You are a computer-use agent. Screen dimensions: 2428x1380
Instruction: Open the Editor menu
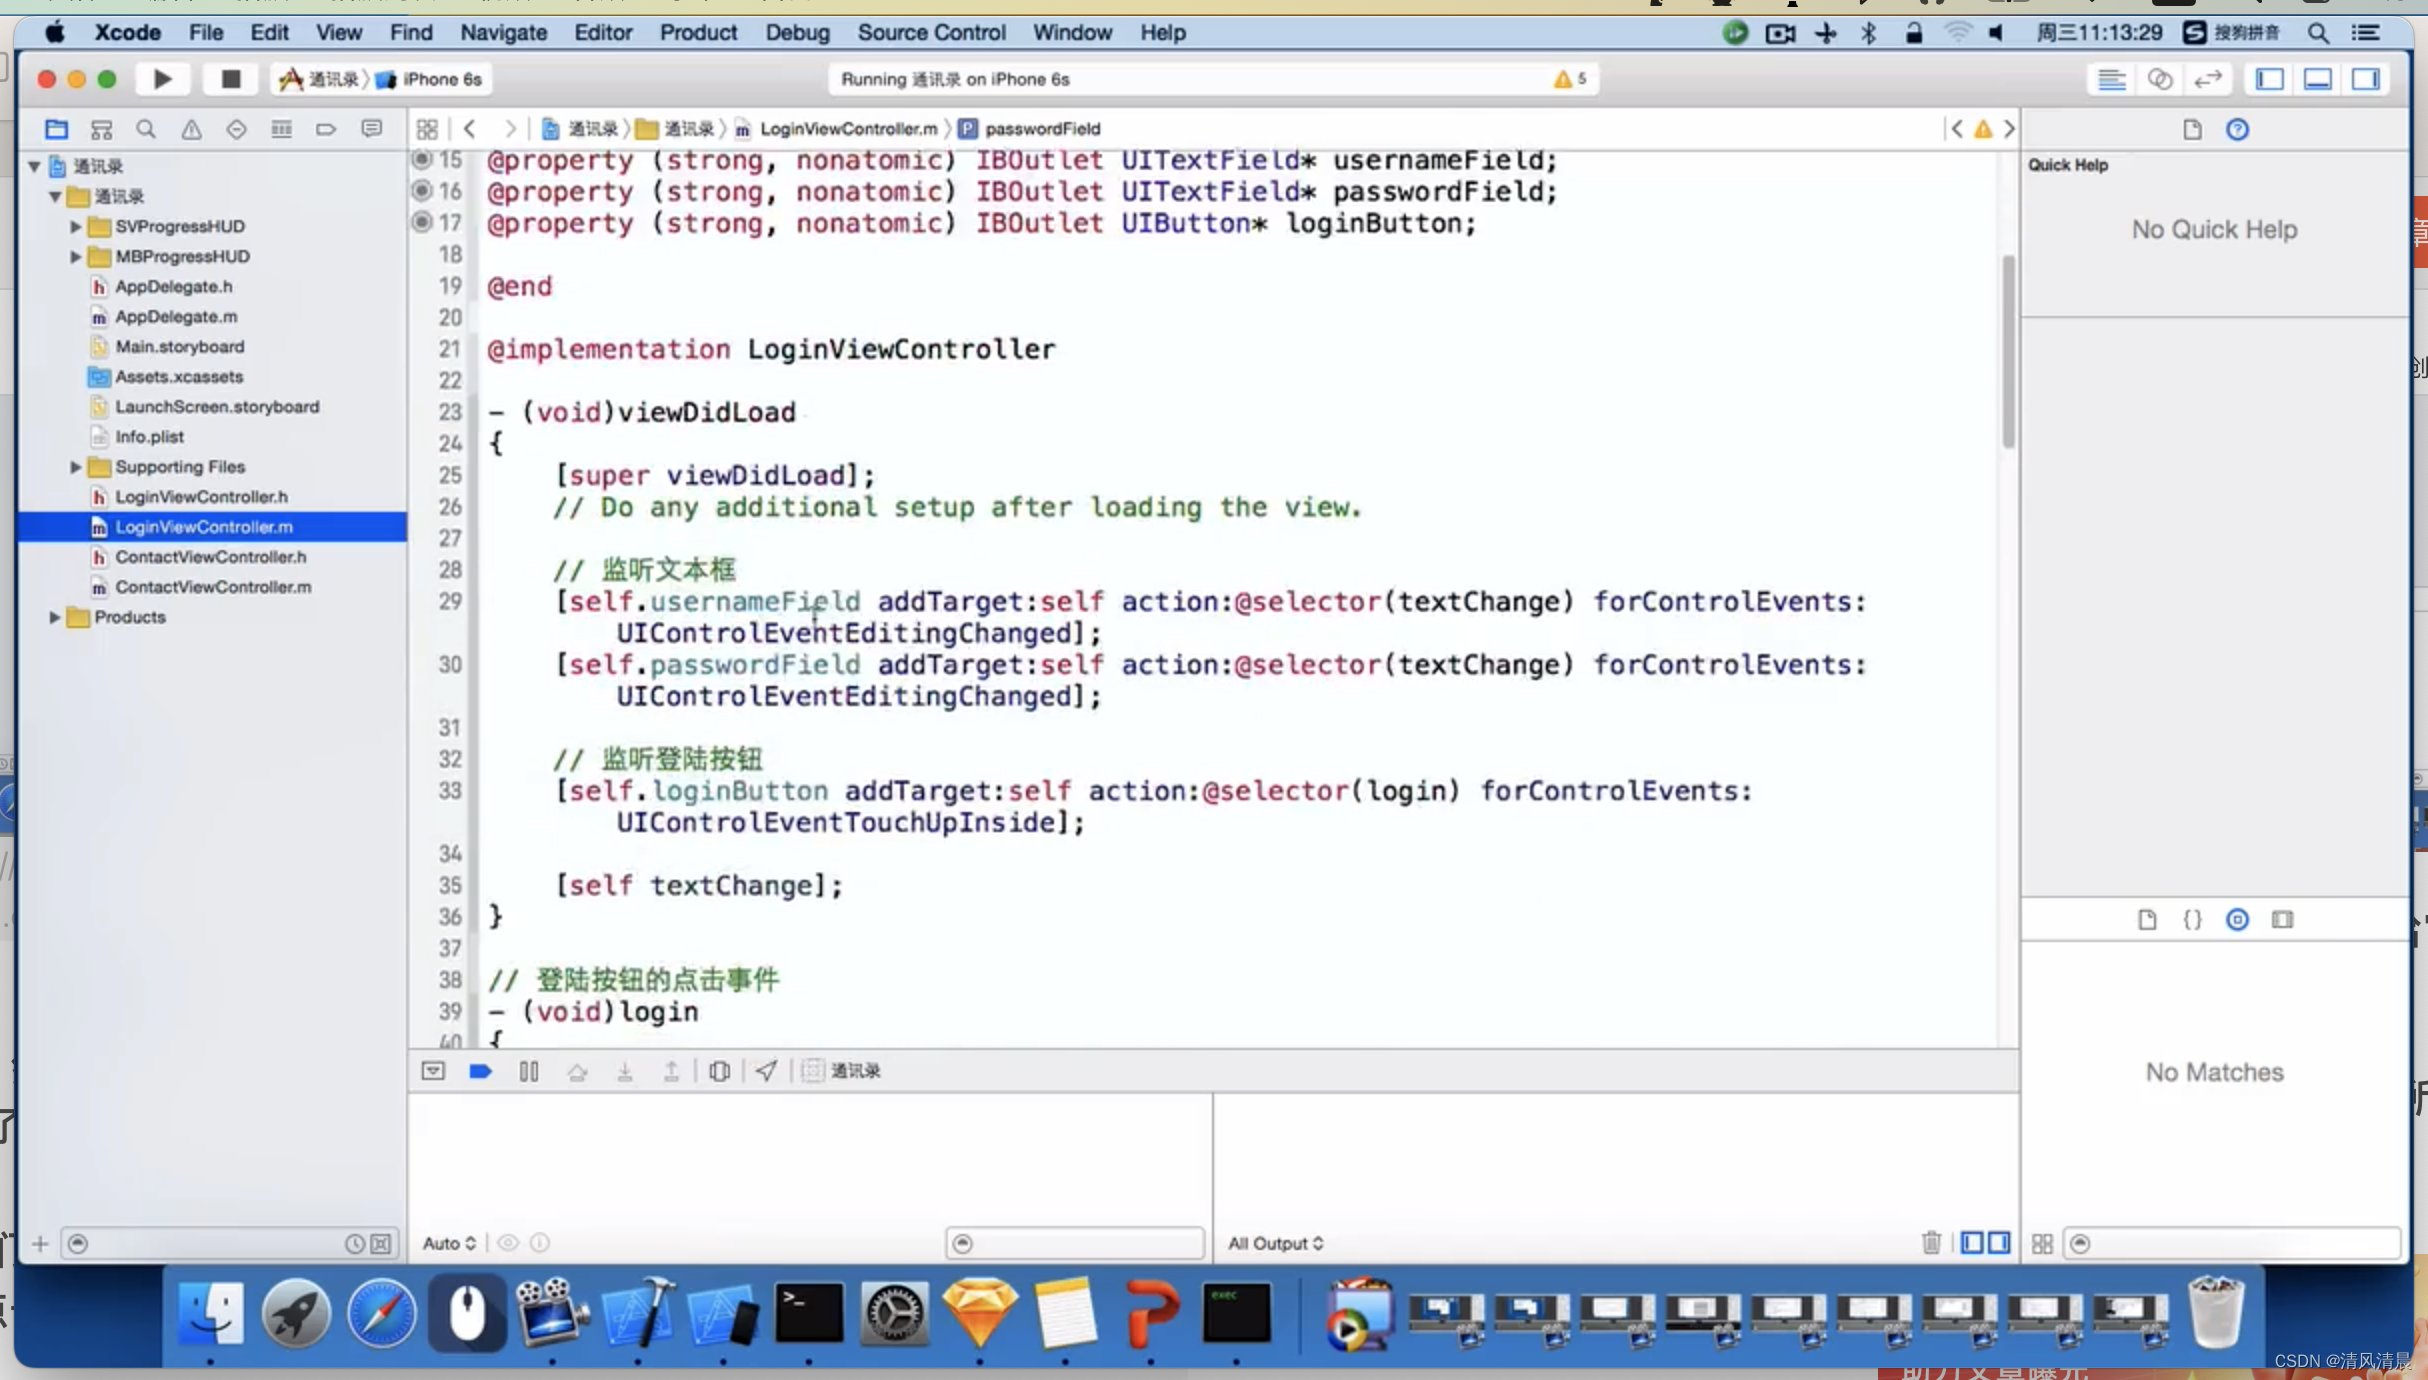tap(603, 32)
